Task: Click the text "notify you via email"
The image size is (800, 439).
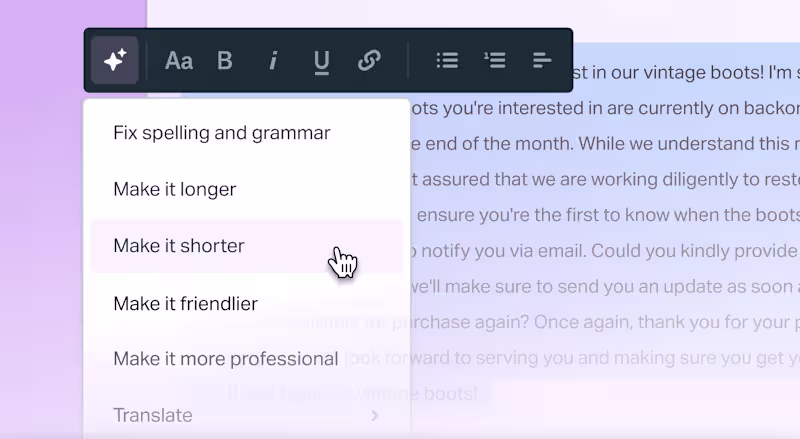Action: click(503, 251)
